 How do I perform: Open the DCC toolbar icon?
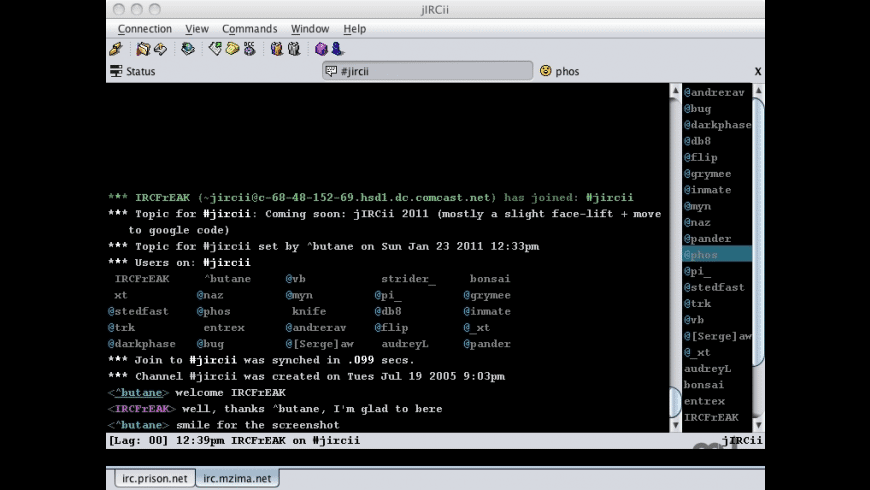click(250, 49)
